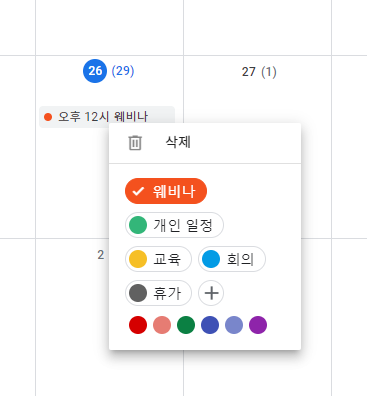
Task: Click the gray dot on 휴가 chip
Action: pos(138,293)
